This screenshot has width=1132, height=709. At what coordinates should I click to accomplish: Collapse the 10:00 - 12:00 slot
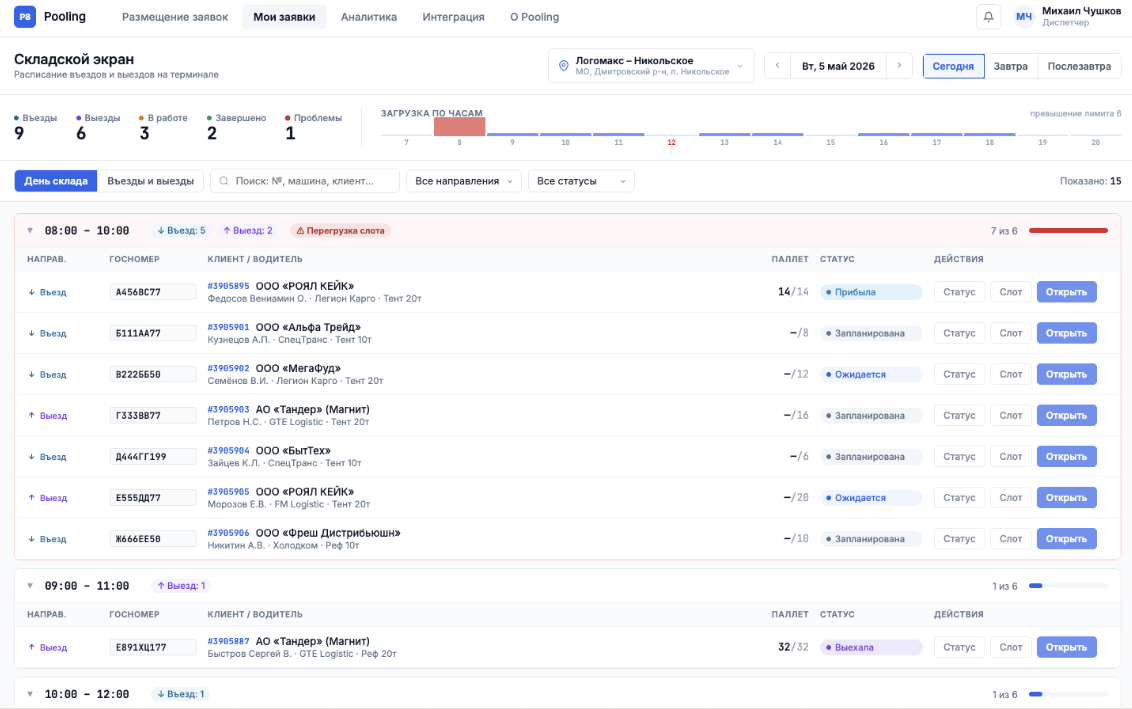30,695
